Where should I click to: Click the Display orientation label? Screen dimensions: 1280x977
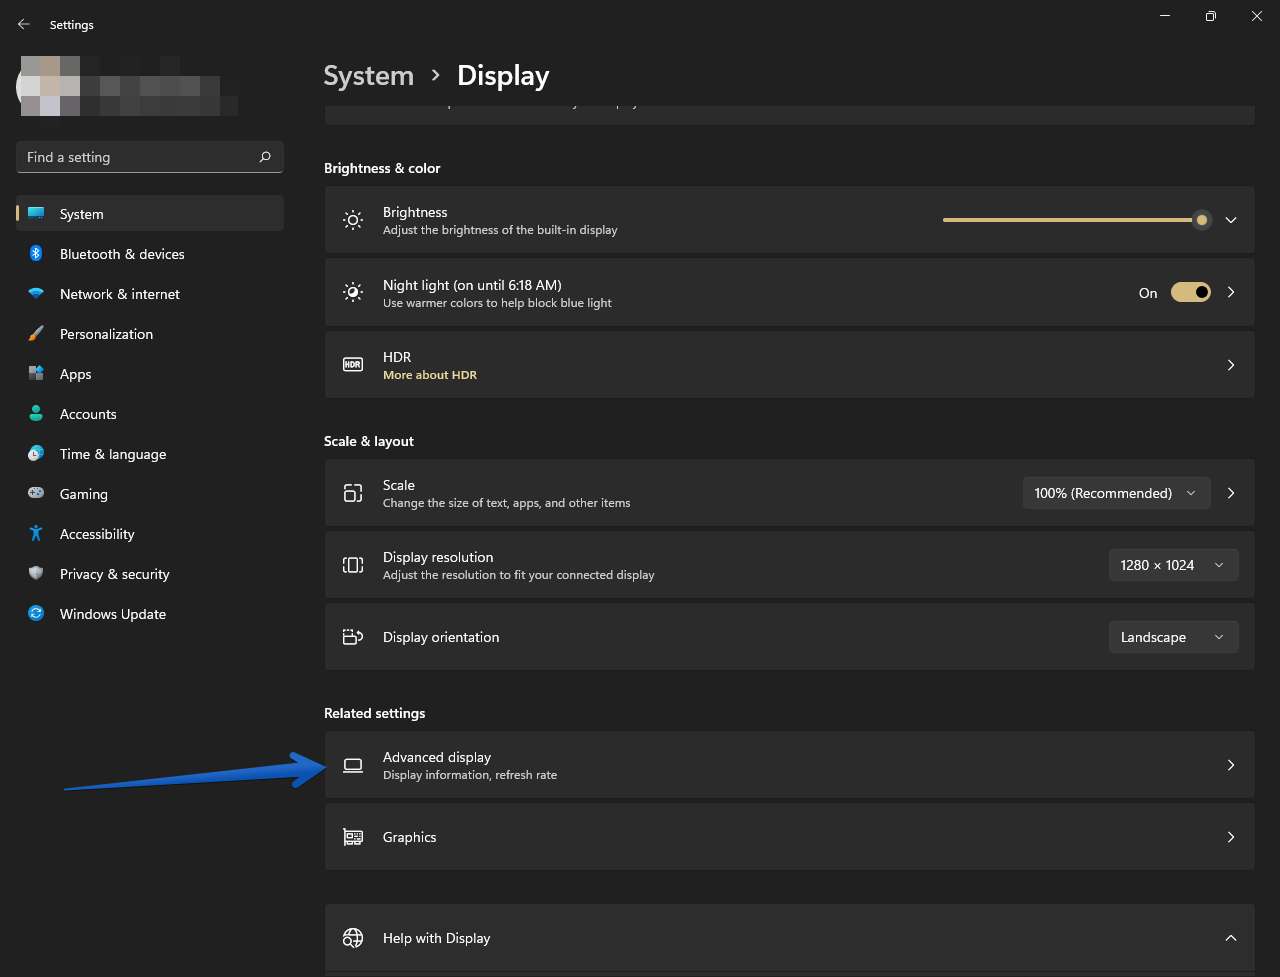pos(441,637)
